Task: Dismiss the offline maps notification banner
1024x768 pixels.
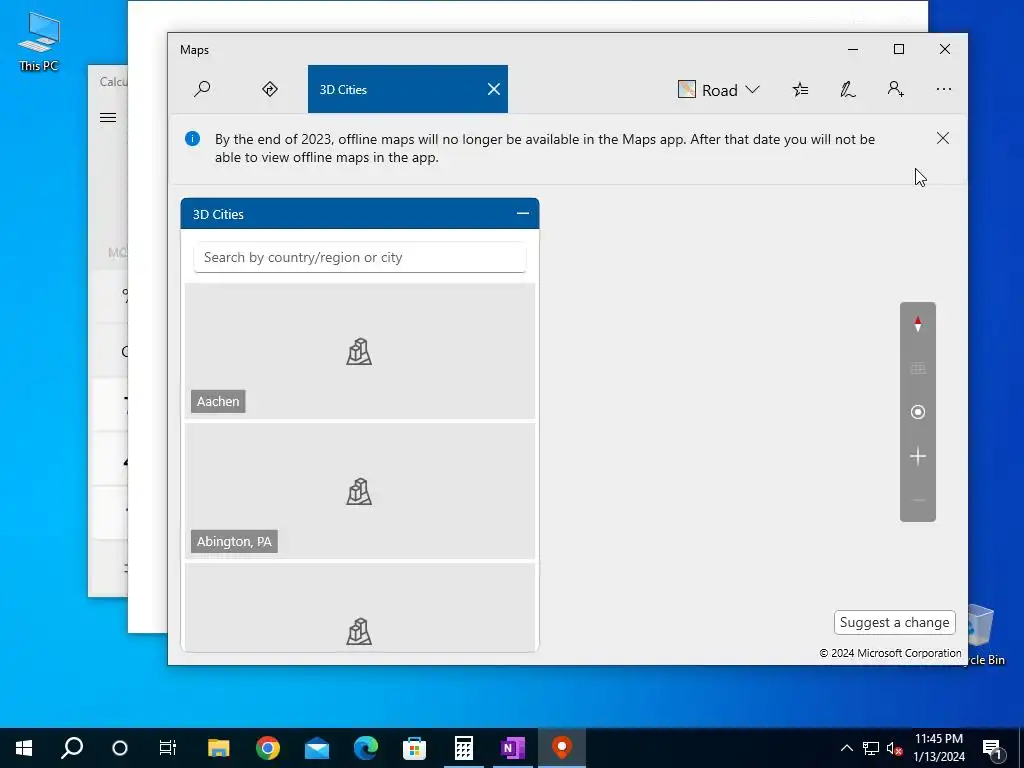Action: click(942, 138)
